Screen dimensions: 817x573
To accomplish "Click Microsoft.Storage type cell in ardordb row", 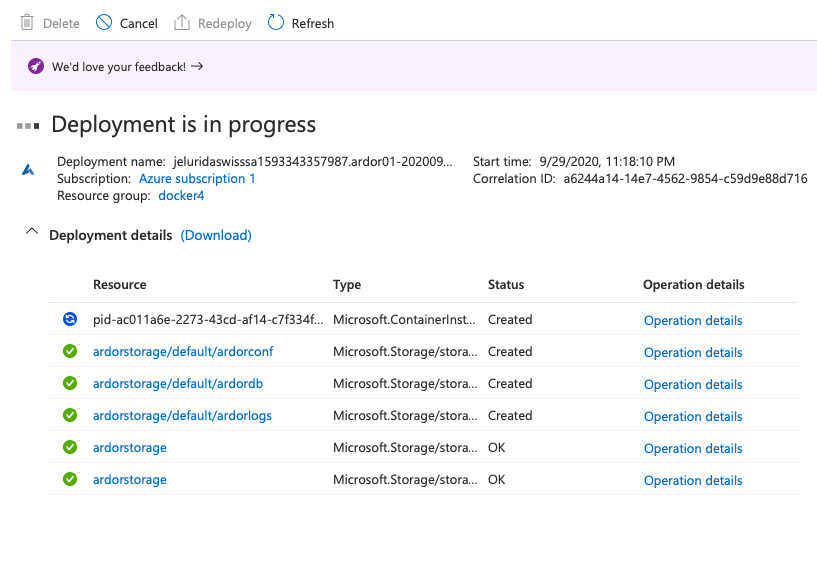I will coord(405,383).
